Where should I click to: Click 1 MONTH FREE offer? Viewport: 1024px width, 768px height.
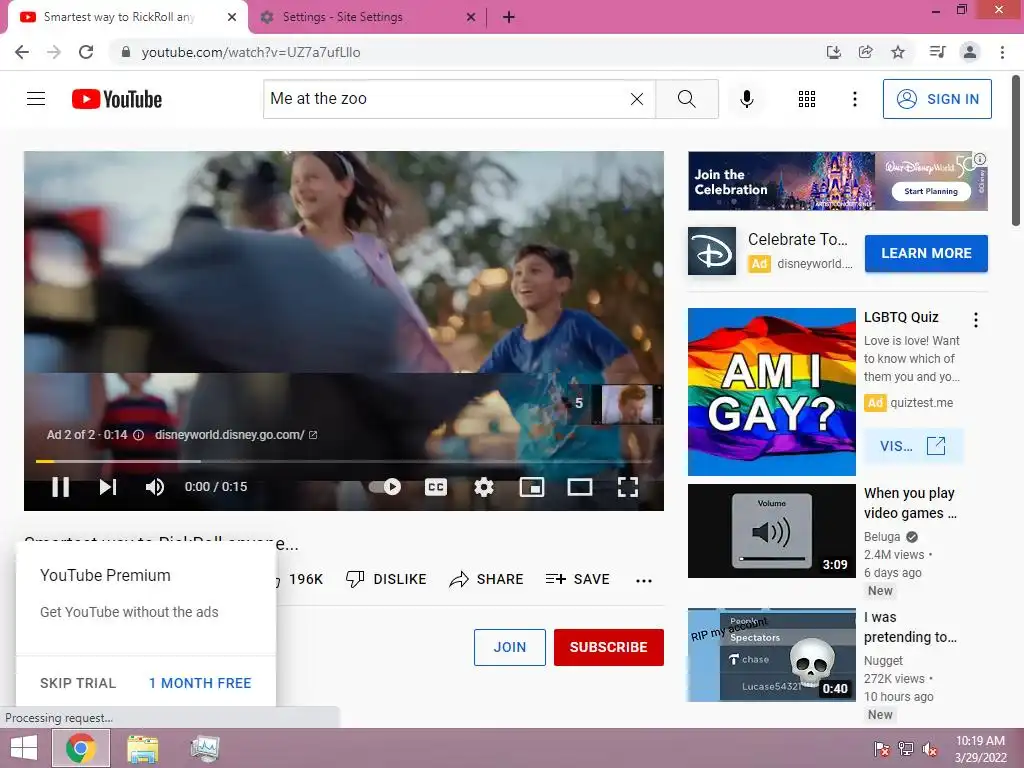pos(200,683)
